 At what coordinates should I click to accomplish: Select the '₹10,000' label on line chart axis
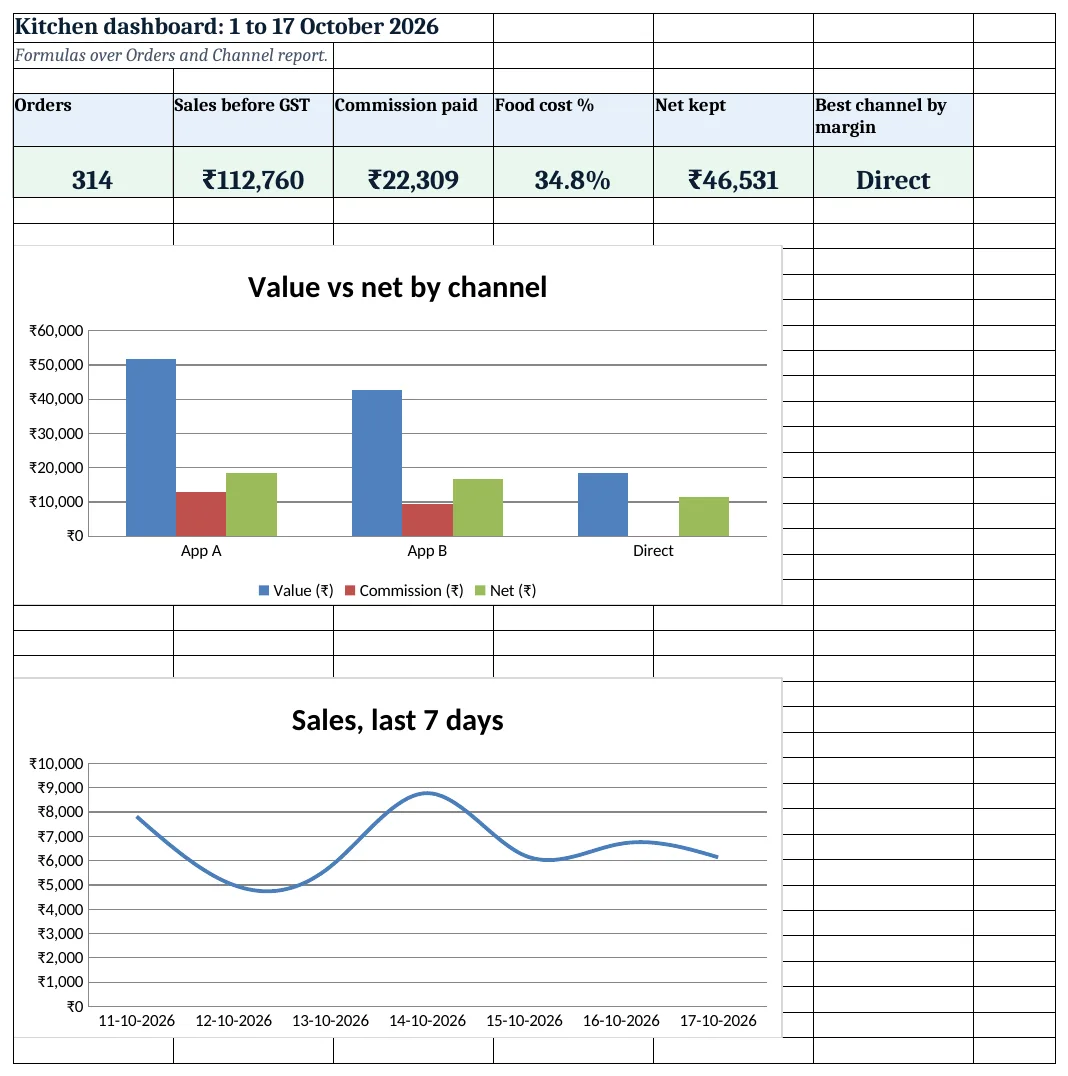(56, 764)
